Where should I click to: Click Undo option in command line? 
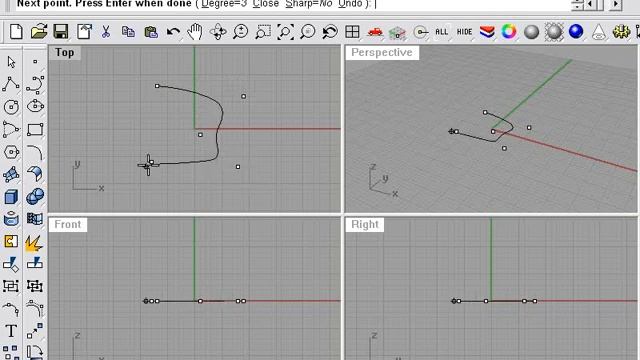(x=350, y=4)
